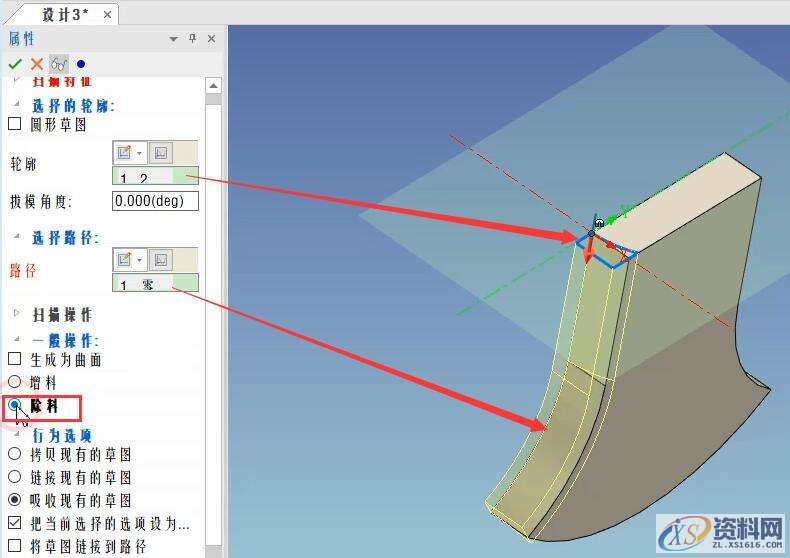Select the 增料 radio button
Viewport: 790px width, 558px height.
pos(15,381)
